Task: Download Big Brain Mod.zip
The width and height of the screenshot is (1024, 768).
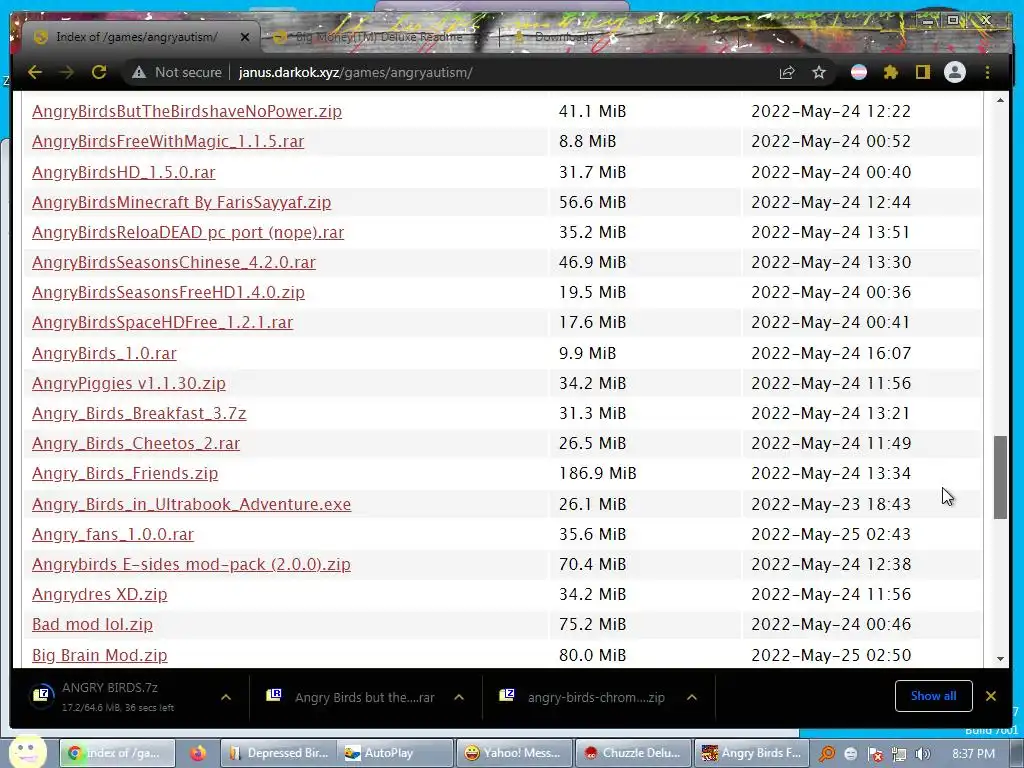Action: [x=100, y=655]
